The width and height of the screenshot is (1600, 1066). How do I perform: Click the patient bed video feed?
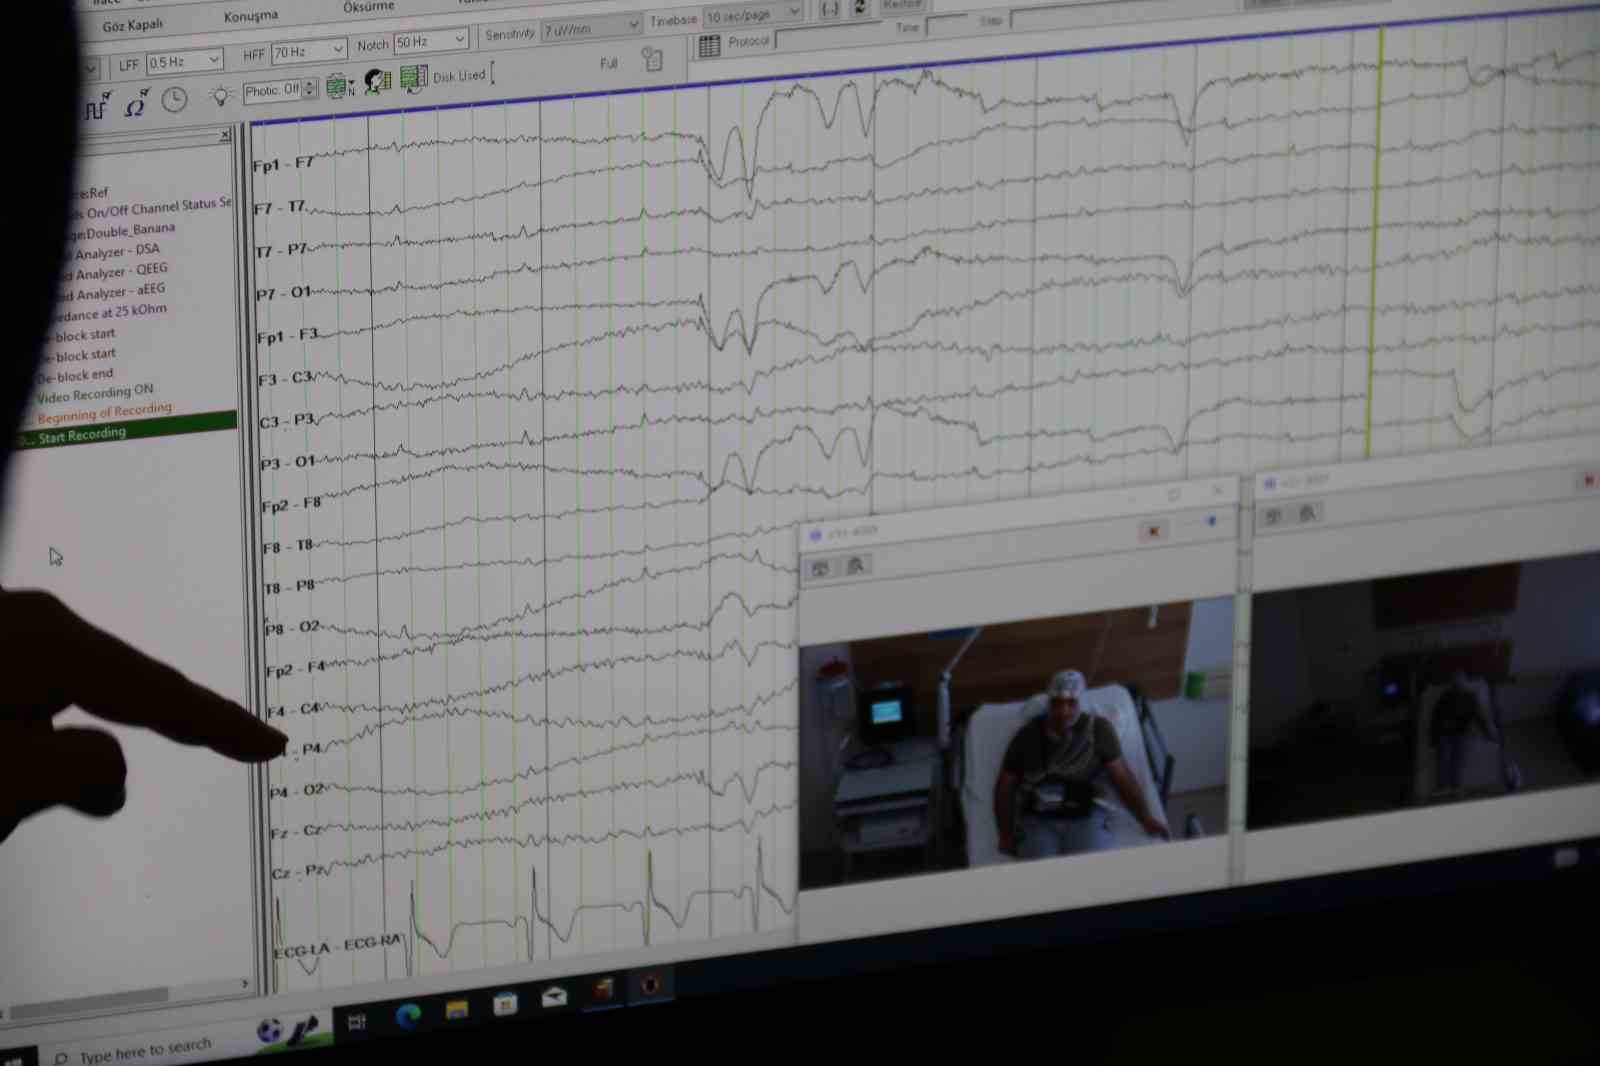1015,740
